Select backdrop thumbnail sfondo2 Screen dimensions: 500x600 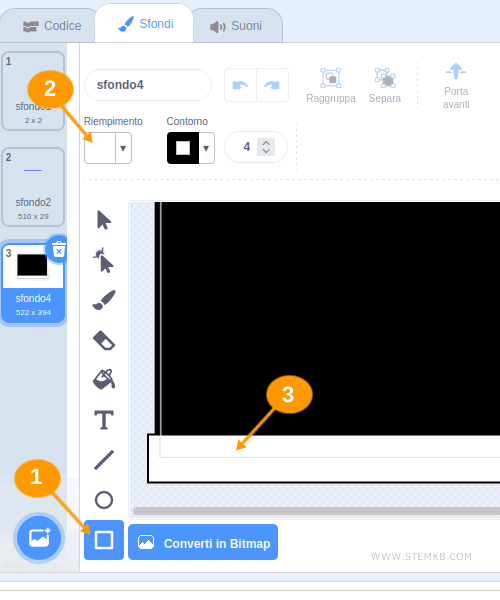(x=33, y=187)
